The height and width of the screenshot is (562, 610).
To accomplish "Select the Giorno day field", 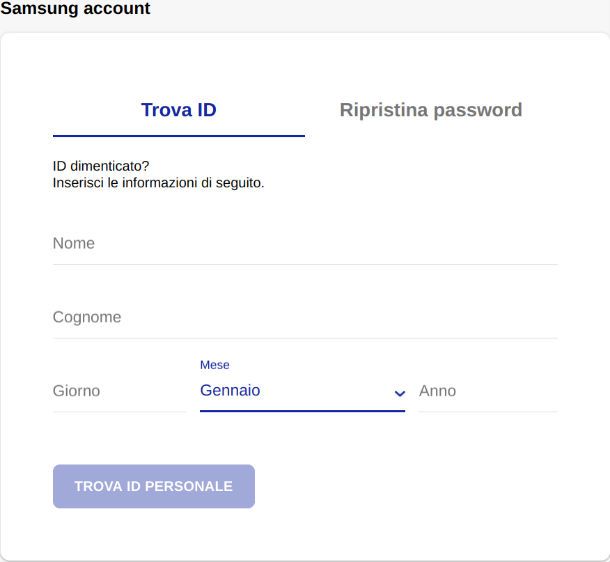I will (119, 391).
